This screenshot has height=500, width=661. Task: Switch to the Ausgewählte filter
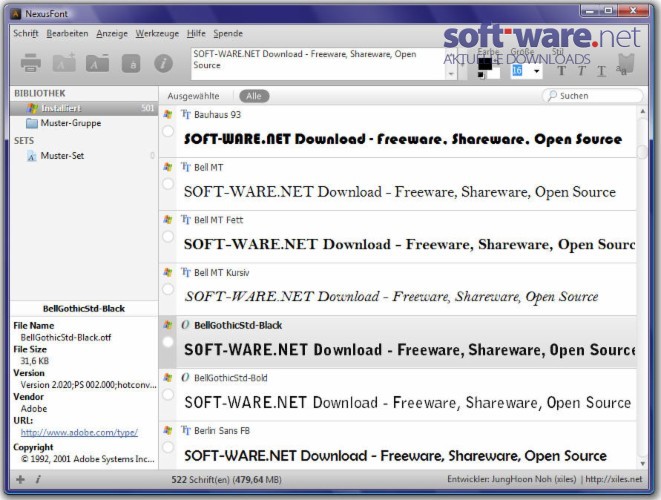click(193, 96)
